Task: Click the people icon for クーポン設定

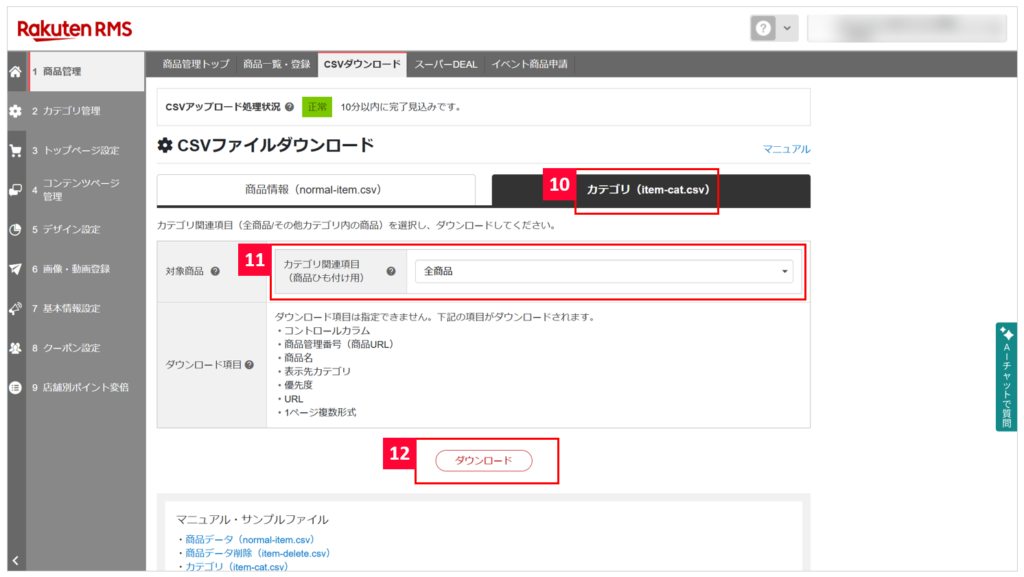Action: [15, 348]
